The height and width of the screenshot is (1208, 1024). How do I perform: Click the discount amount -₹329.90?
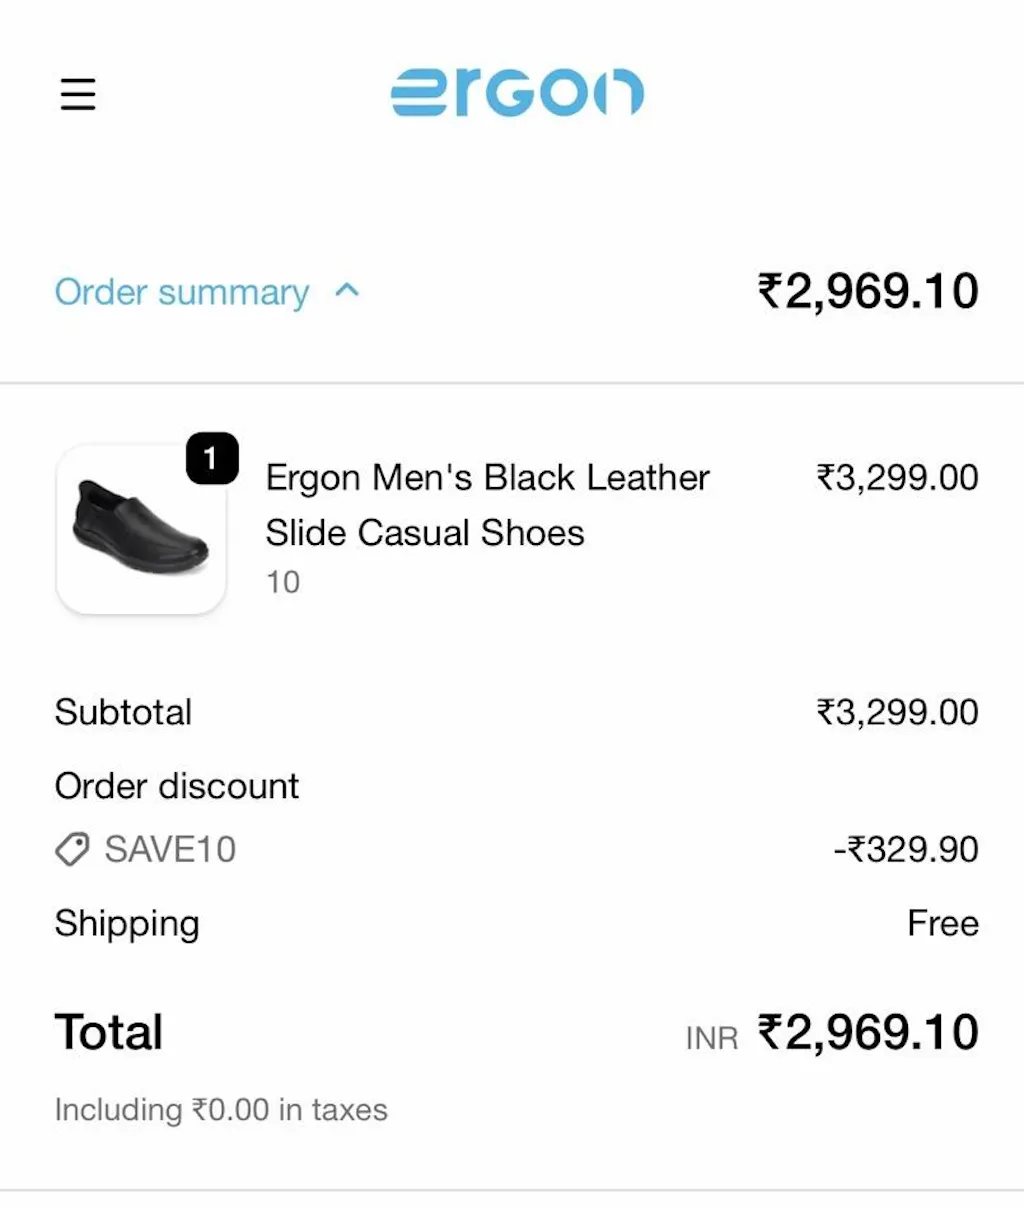tap(906, 850)
